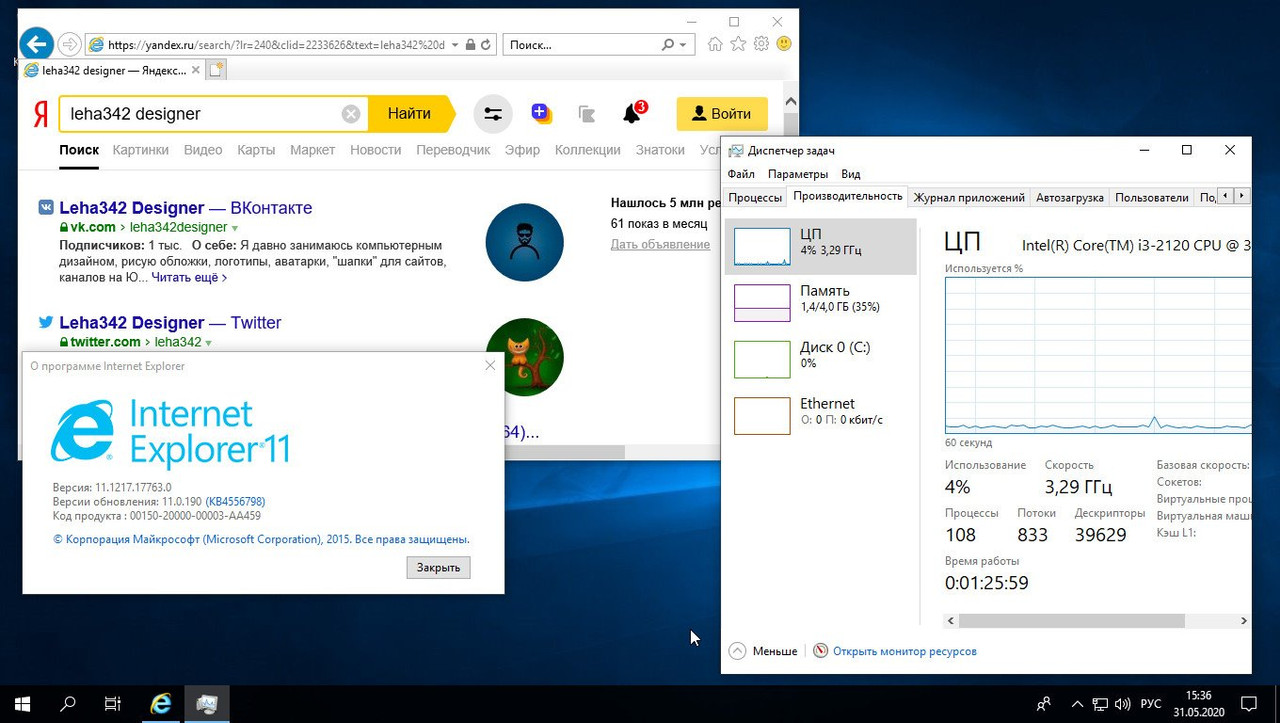
Task: Open a new tab in Internet Explorer
Action: (216, 70)
